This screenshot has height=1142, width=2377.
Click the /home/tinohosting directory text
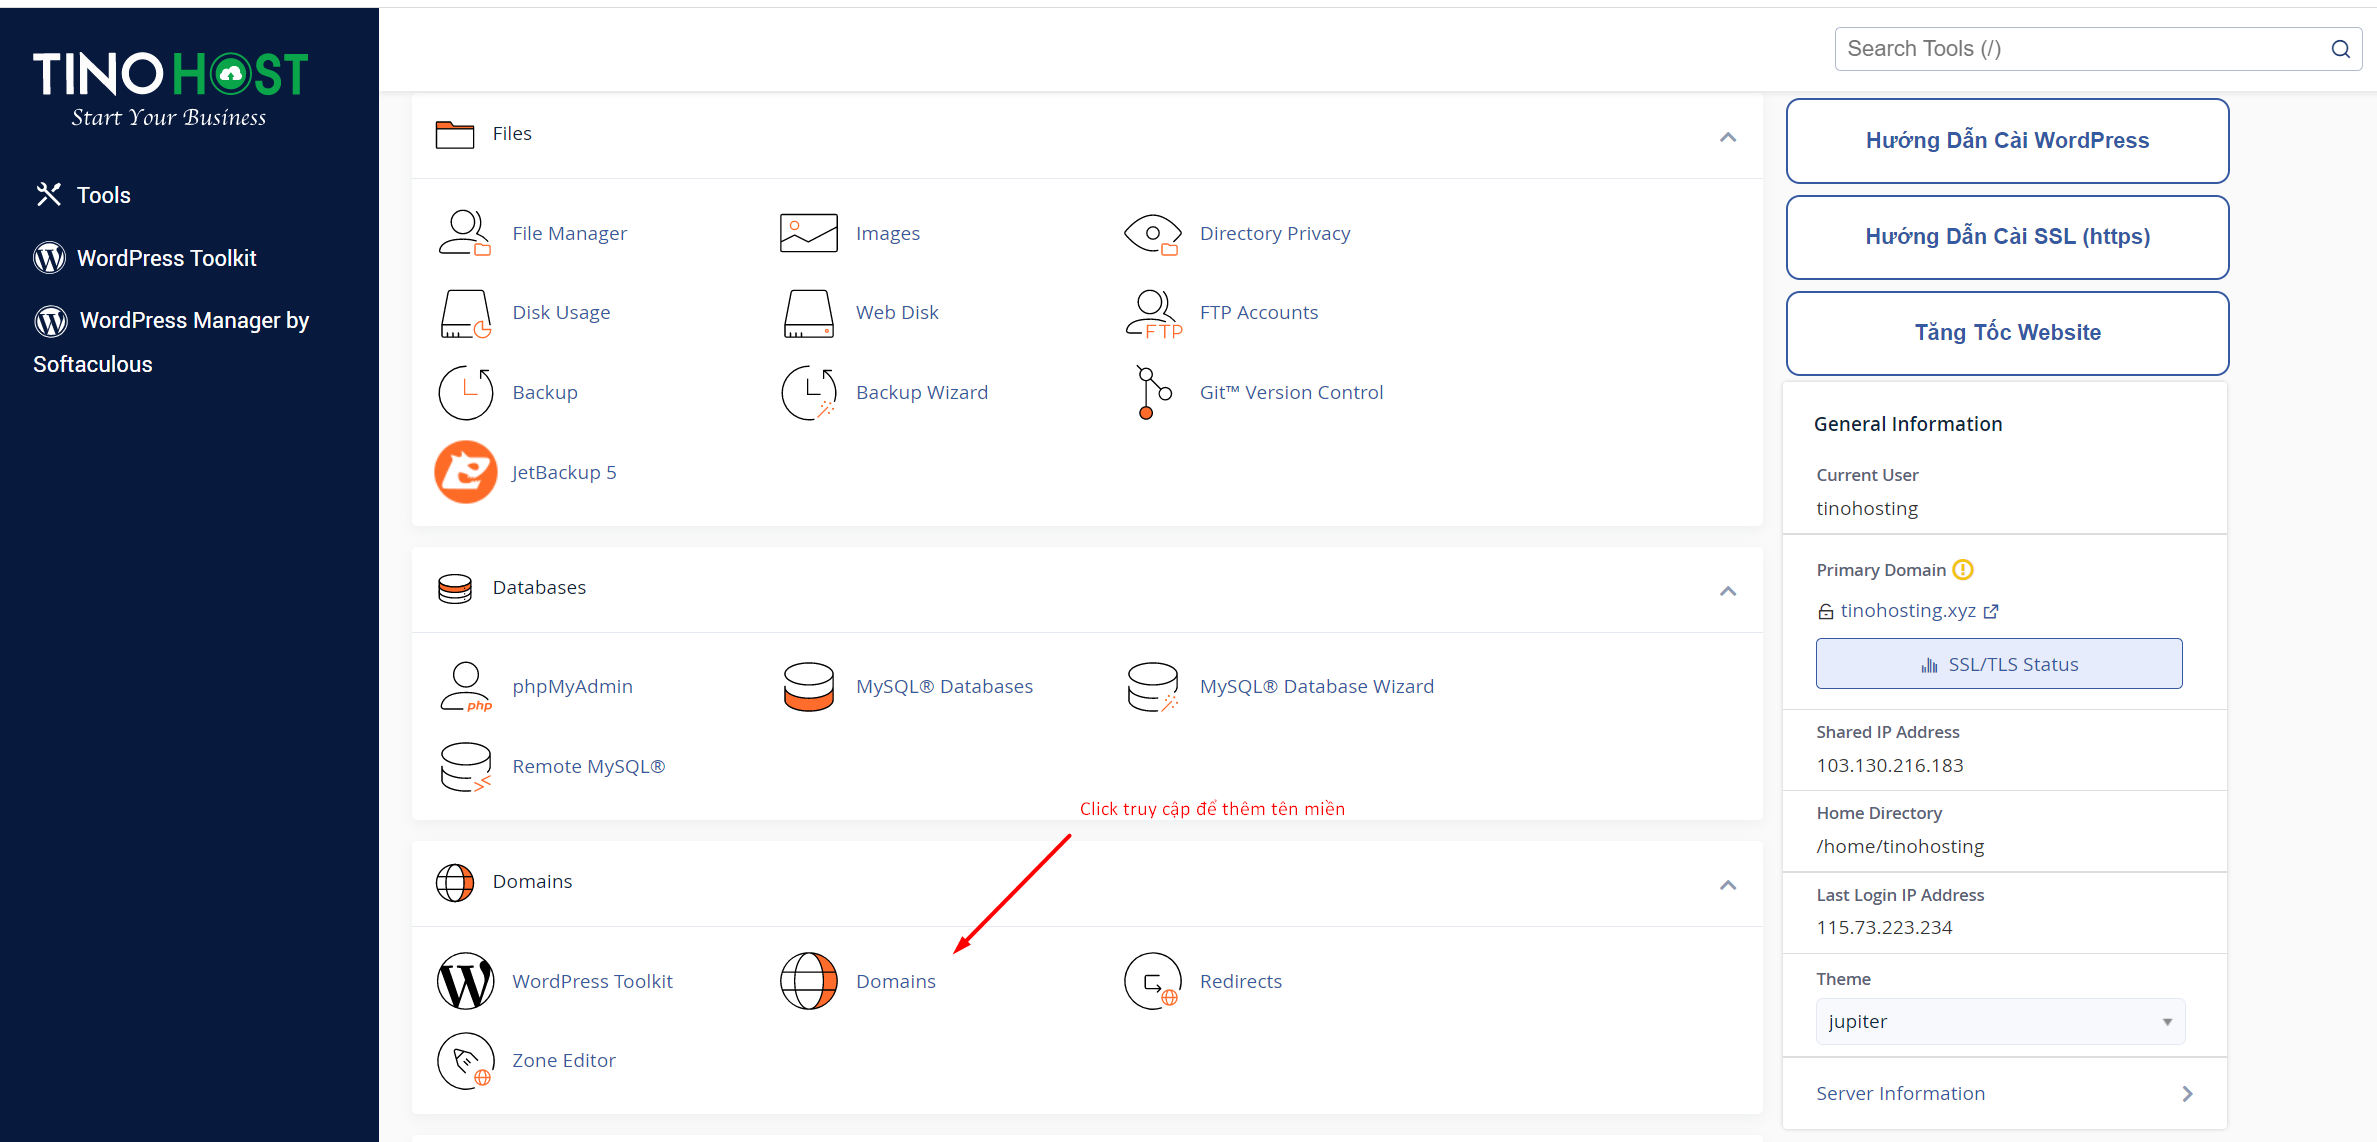(1900, 847)
